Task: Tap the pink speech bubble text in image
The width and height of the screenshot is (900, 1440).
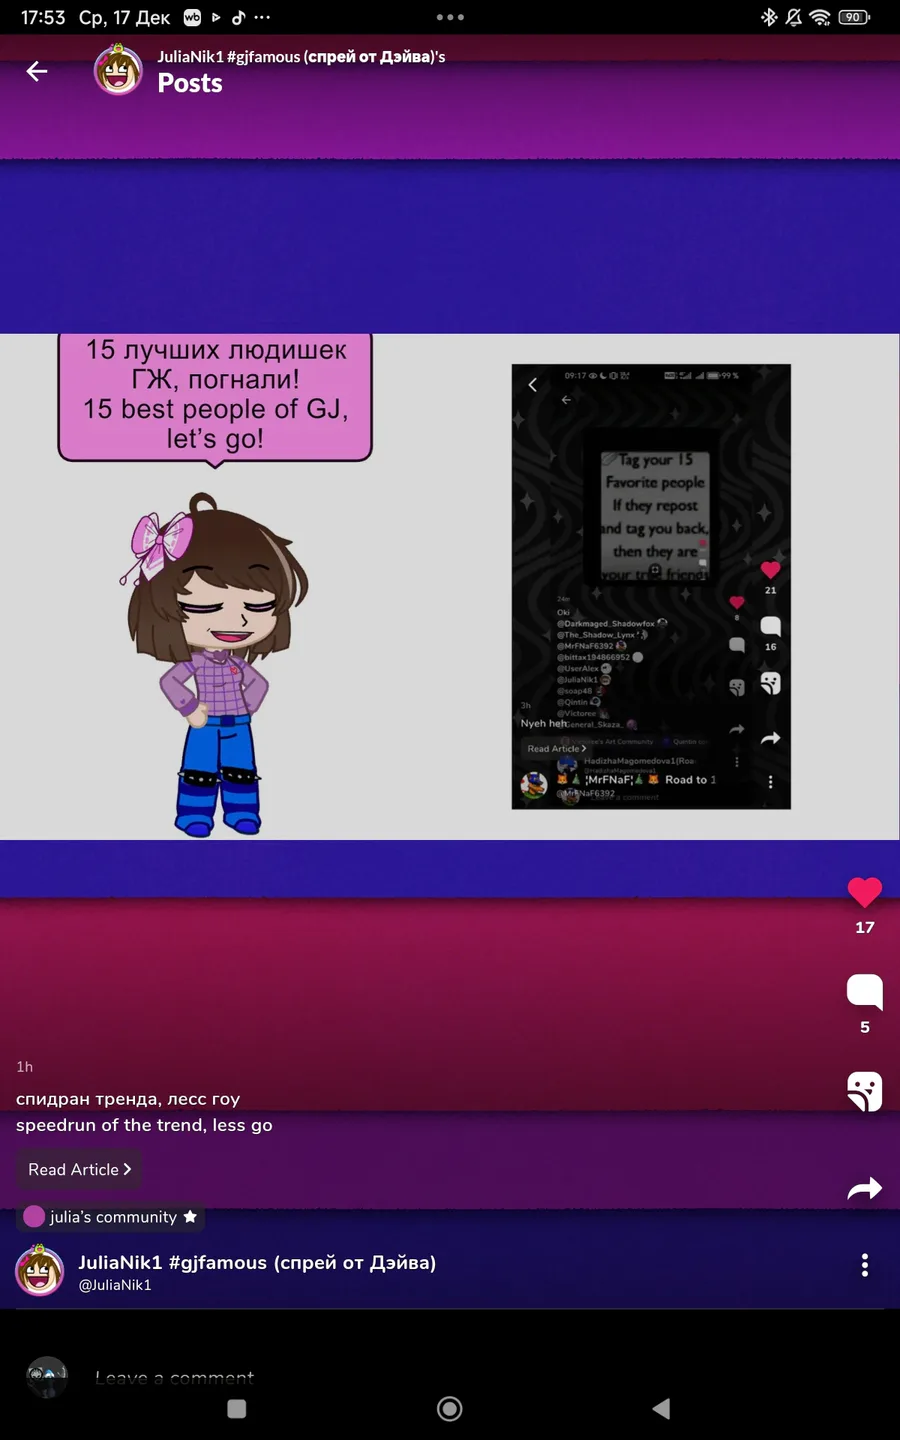Action: (215, 395)
